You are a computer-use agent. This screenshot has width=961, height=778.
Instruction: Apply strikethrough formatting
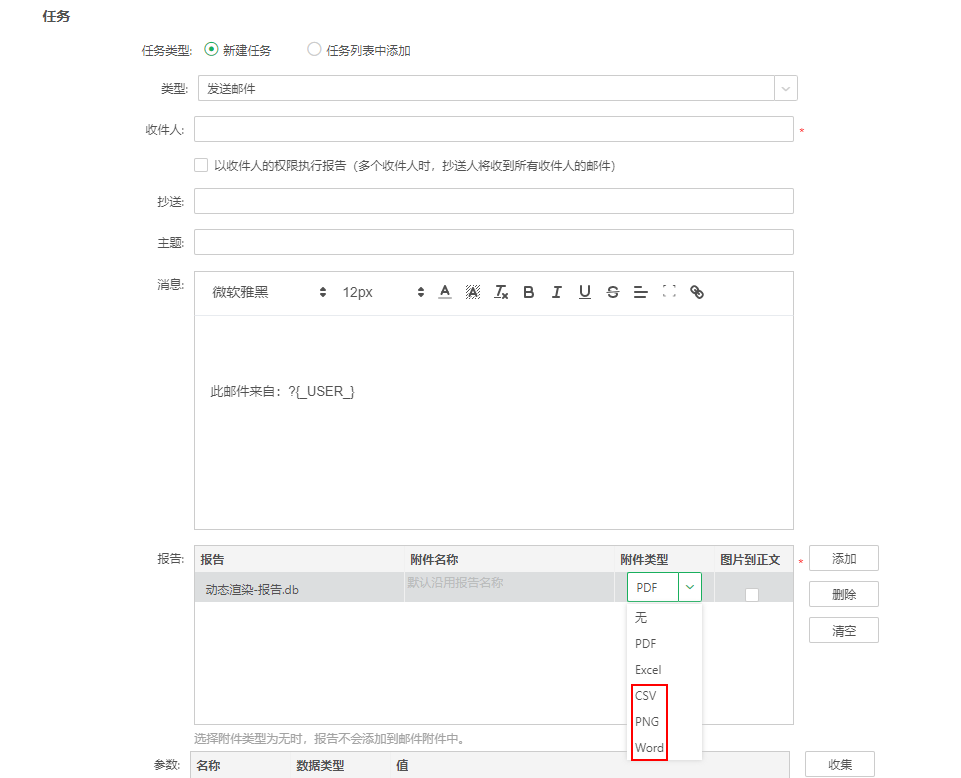pos(613,291)
